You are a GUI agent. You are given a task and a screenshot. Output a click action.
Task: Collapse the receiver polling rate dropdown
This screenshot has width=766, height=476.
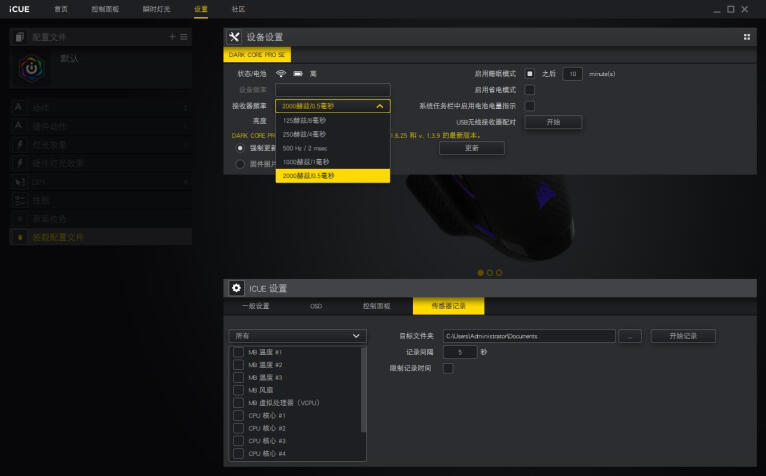[379, 105]
